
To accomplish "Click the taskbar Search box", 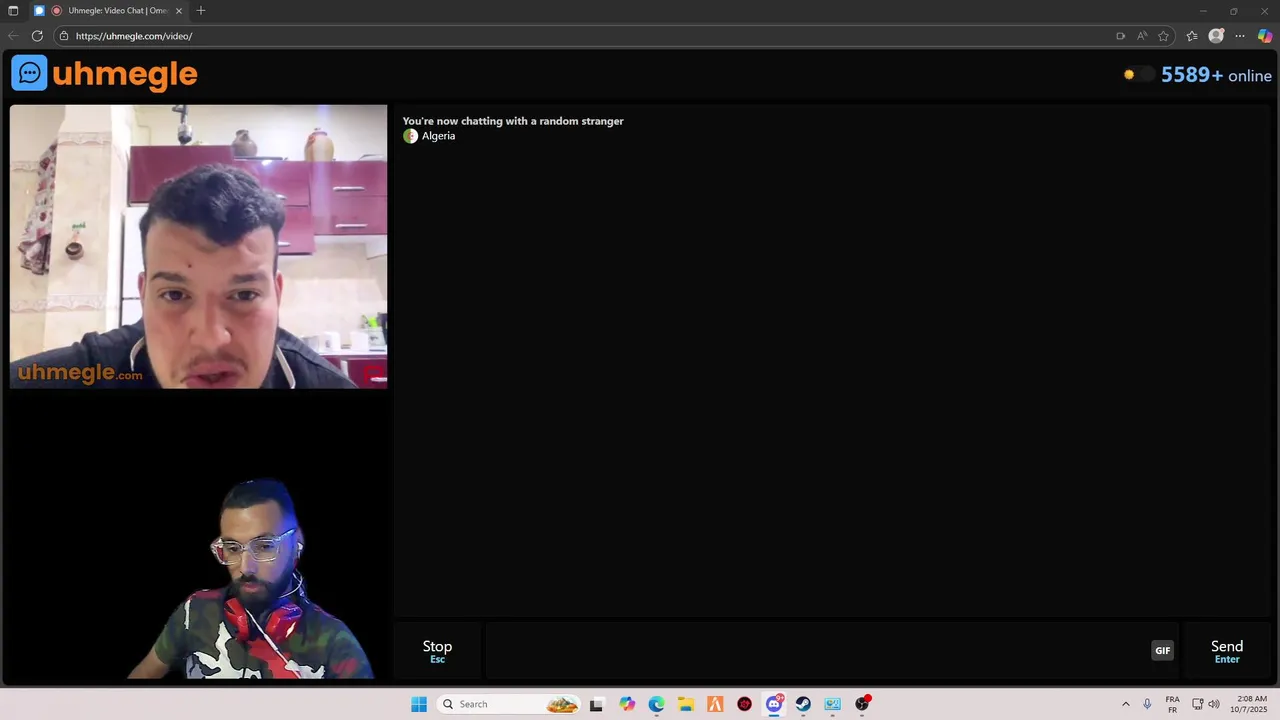I will tap(510, 704).
